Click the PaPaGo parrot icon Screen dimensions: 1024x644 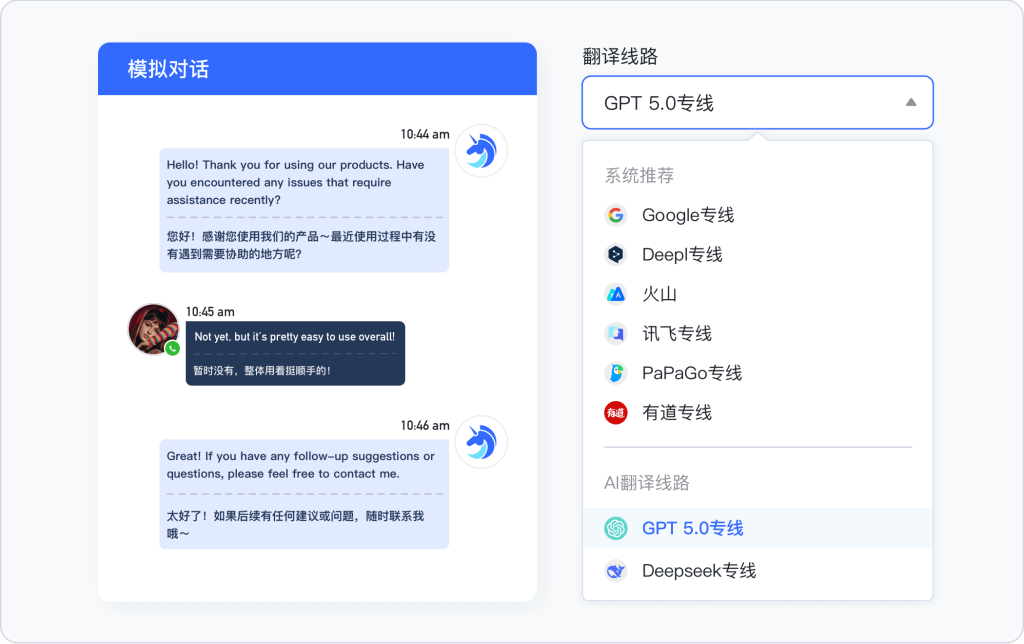click(615, 373)
